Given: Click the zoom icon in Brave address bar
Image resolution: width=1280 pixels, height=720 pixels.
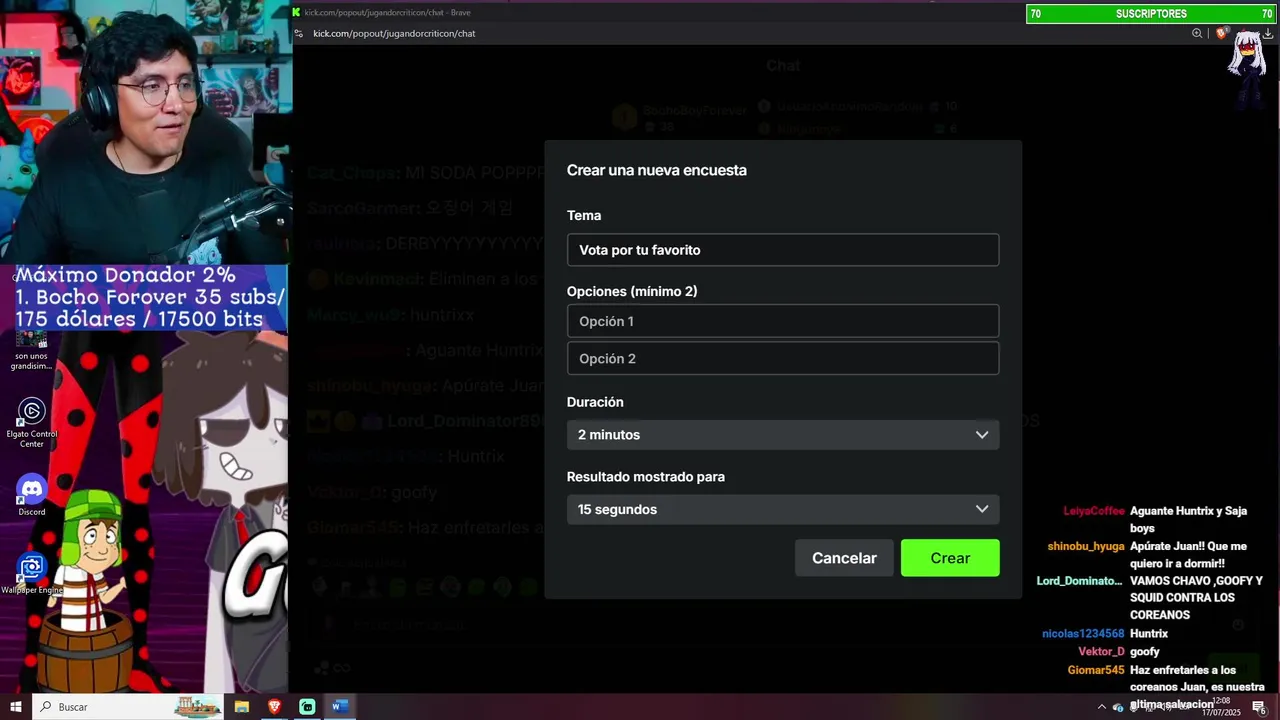Looking at the screenshot, I should click(1197, 33).
